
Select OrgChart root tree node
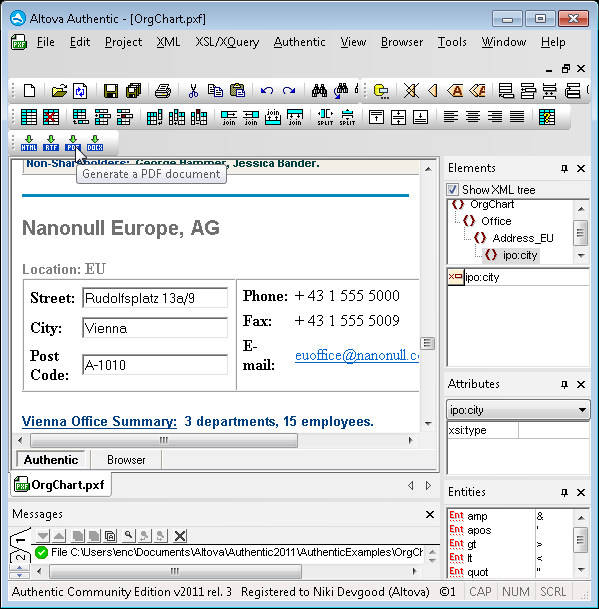coord(492,204)
